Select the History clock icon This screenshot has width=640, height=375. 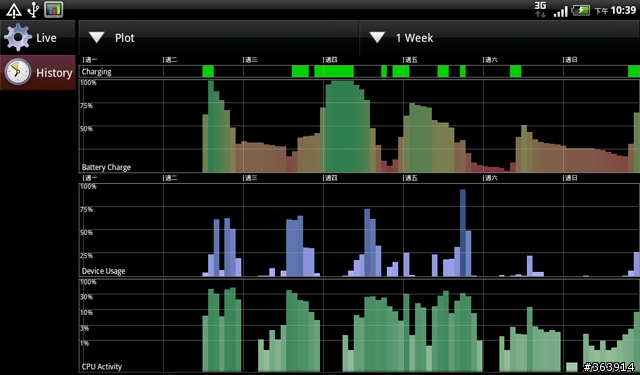coord(18,72)
